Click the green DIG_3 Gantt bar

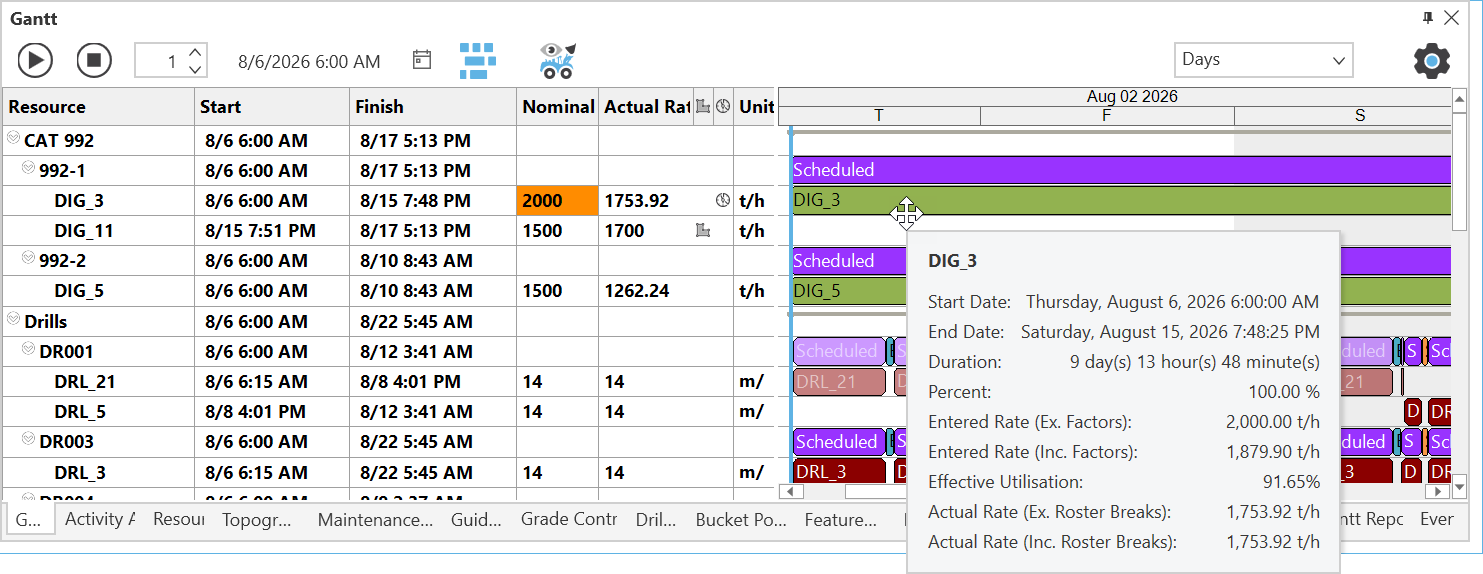(x=1120, y=200)
